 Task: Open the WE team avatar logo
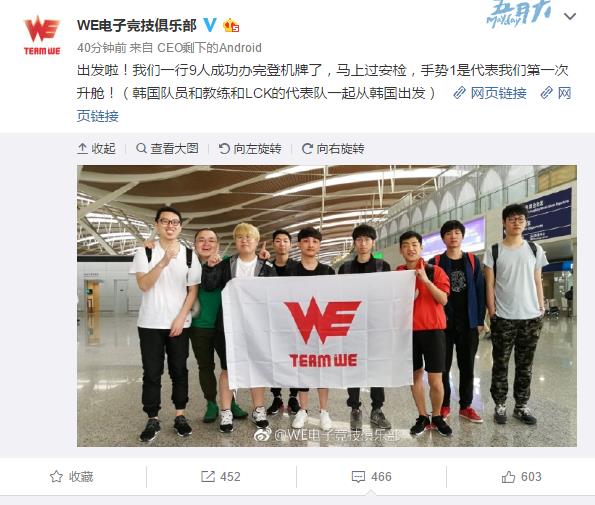click(x=42, y=36)
